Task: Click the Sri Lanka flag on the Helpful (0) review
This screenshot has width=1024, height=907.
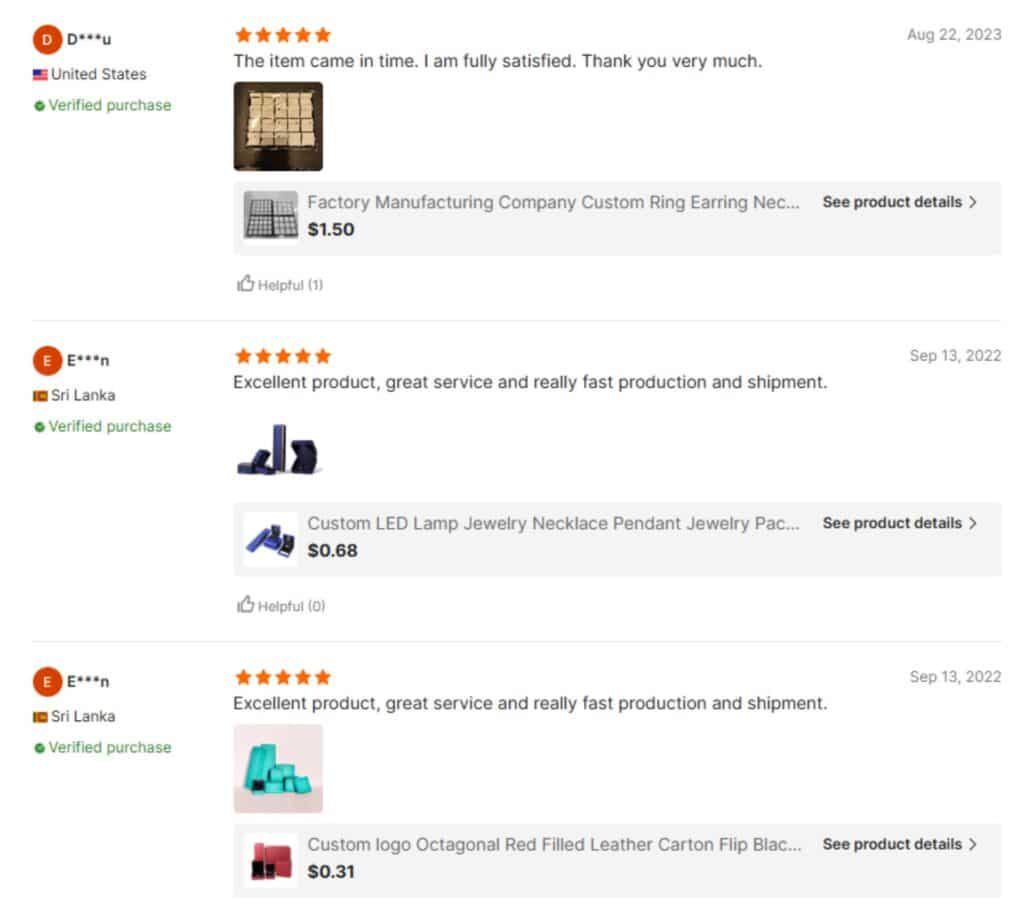Action: 40,396
